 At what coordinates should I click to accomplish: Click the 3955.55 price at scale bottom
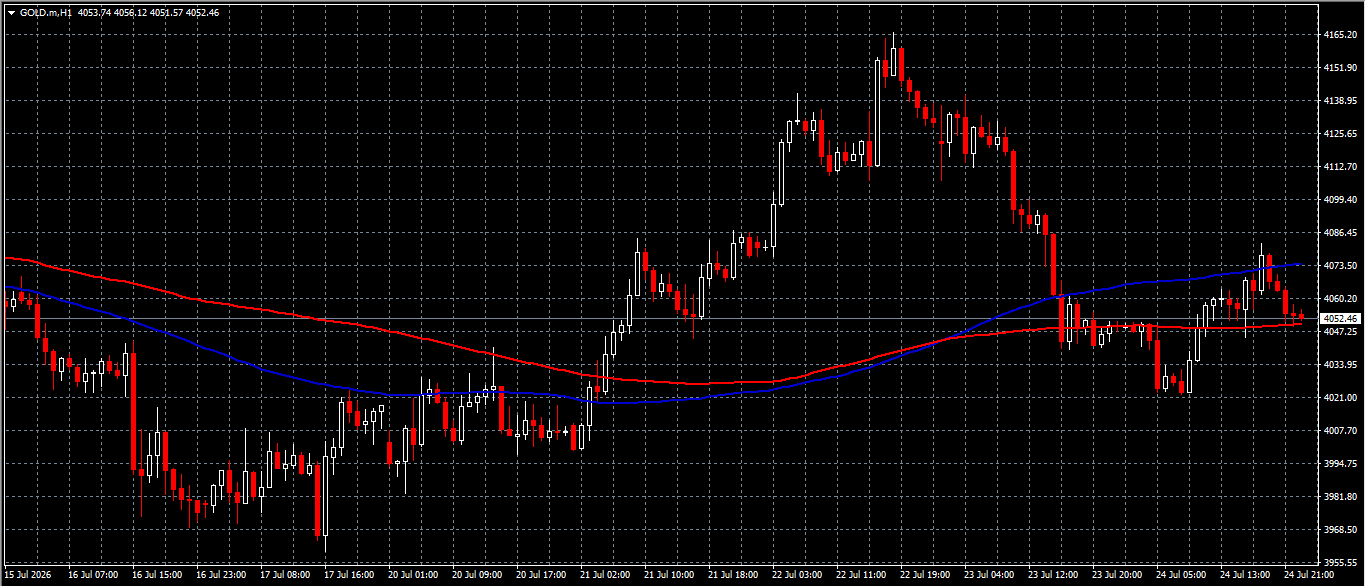1339,562
